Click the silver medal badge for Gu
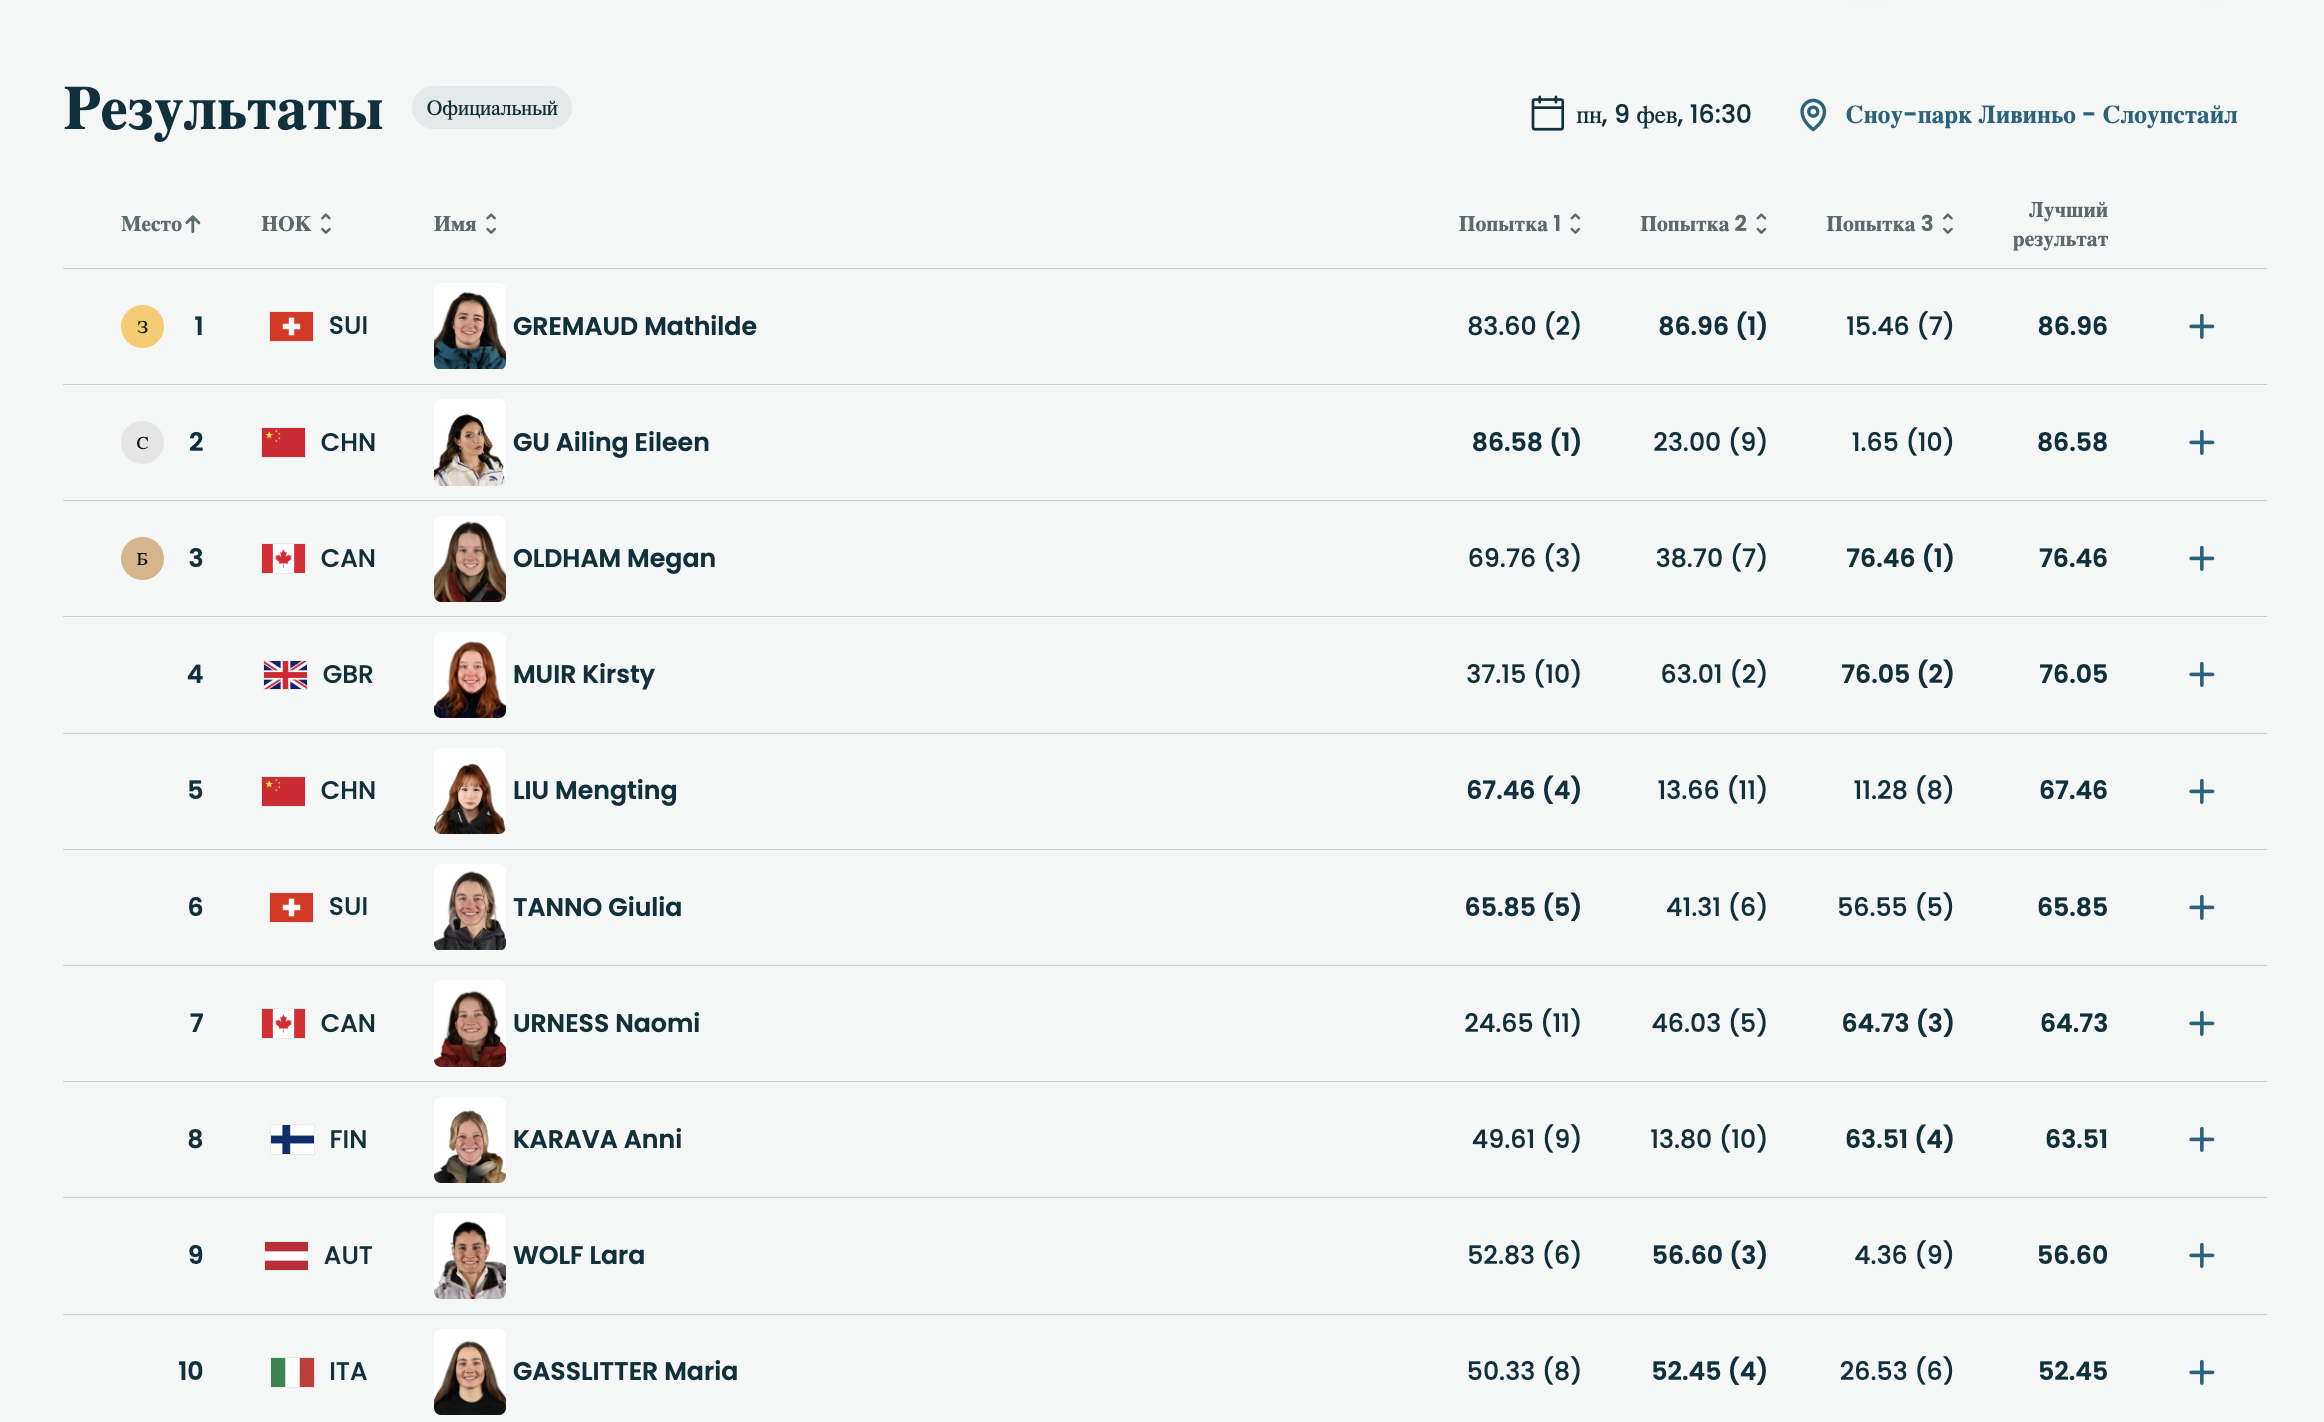This screenshot has width=2324, height=1422. [x=142, y=442]
